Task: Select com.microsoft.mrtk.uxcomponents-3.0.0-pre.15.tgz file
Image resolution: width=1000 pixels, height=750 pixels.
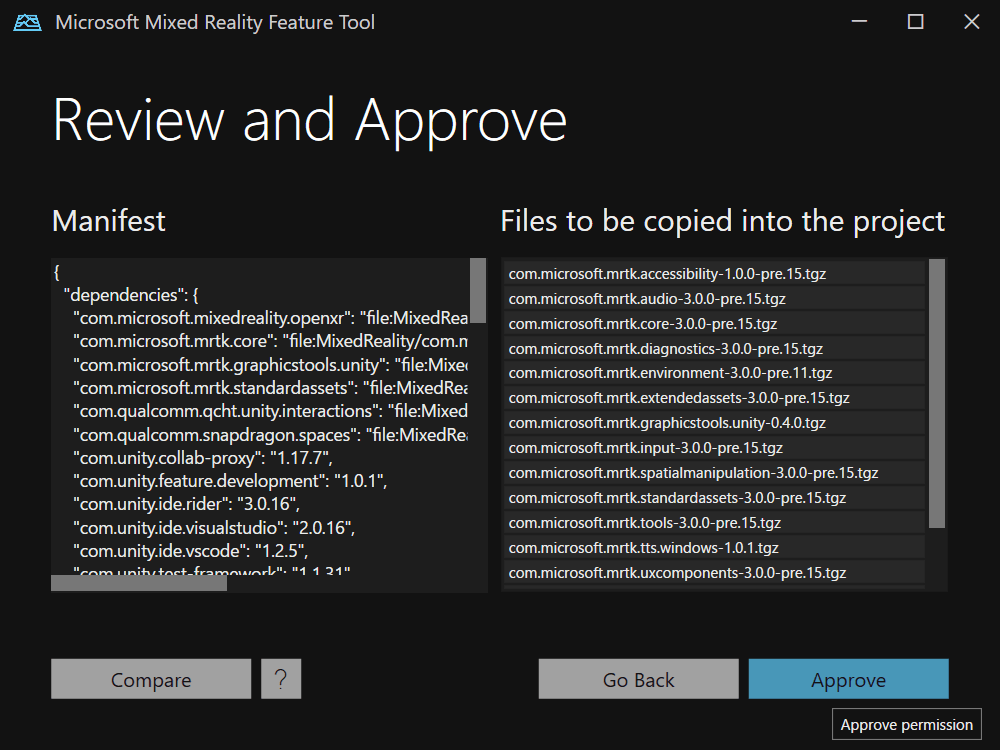Action: point(714,572)
